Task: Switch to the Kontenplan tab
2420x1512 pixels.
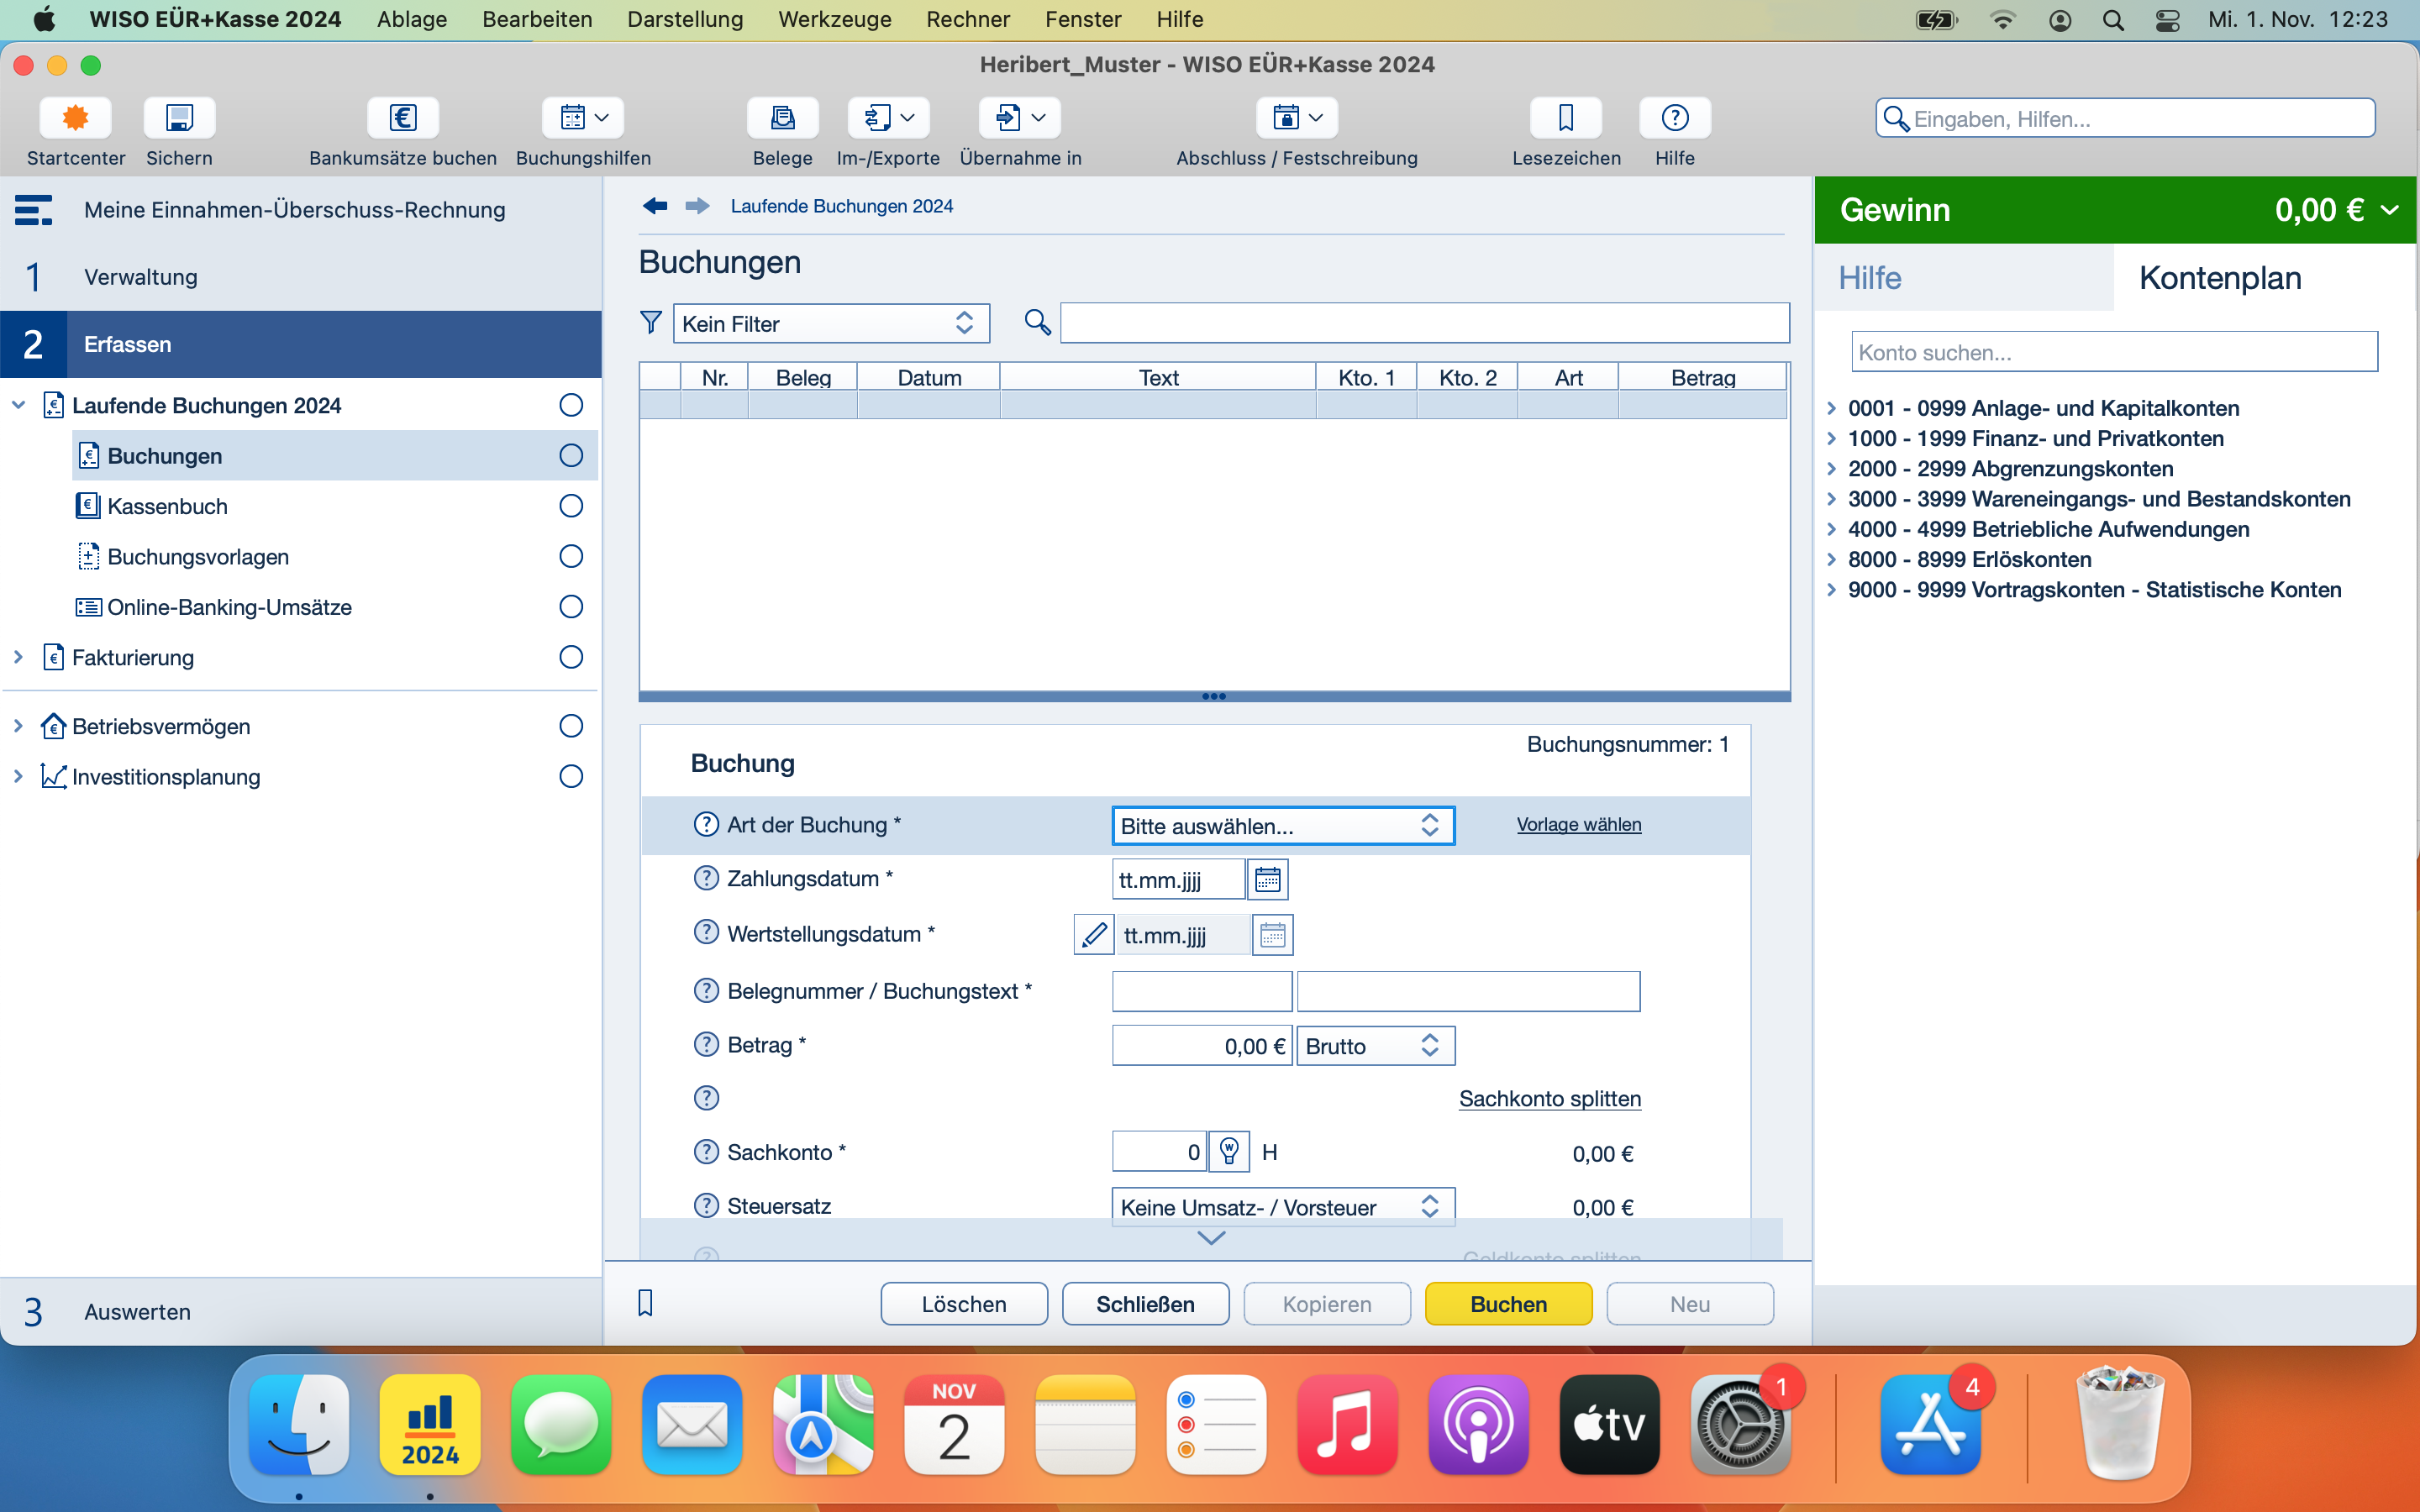Action: click(2264, 278)
